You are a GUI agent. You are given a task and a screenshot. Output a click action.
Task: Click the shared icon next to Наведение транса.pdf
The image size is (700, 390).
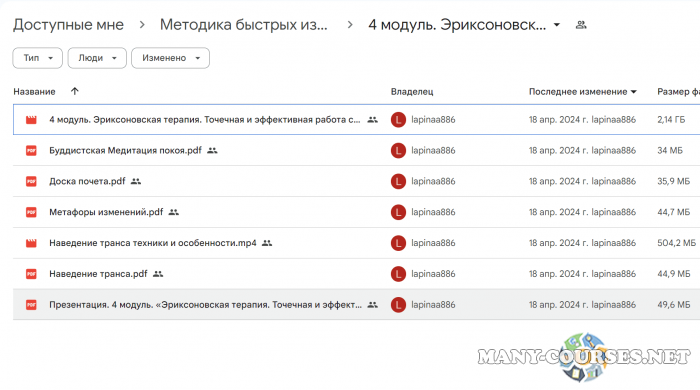[158, 274]
